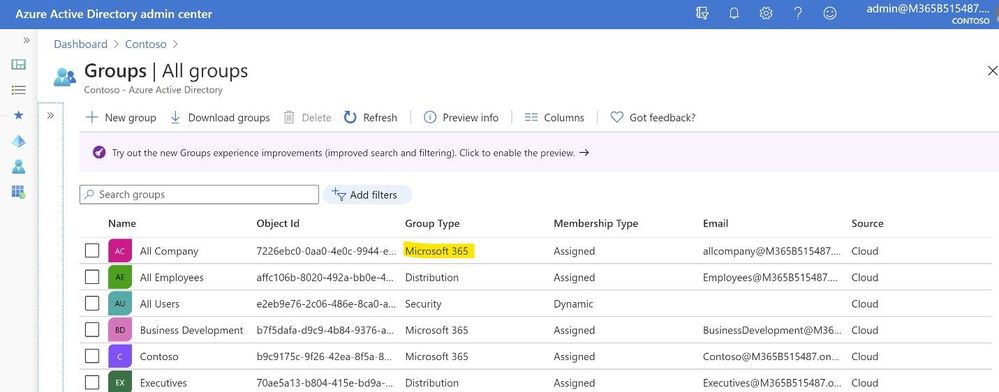Open the All services list icon

(x=18, y=90)
